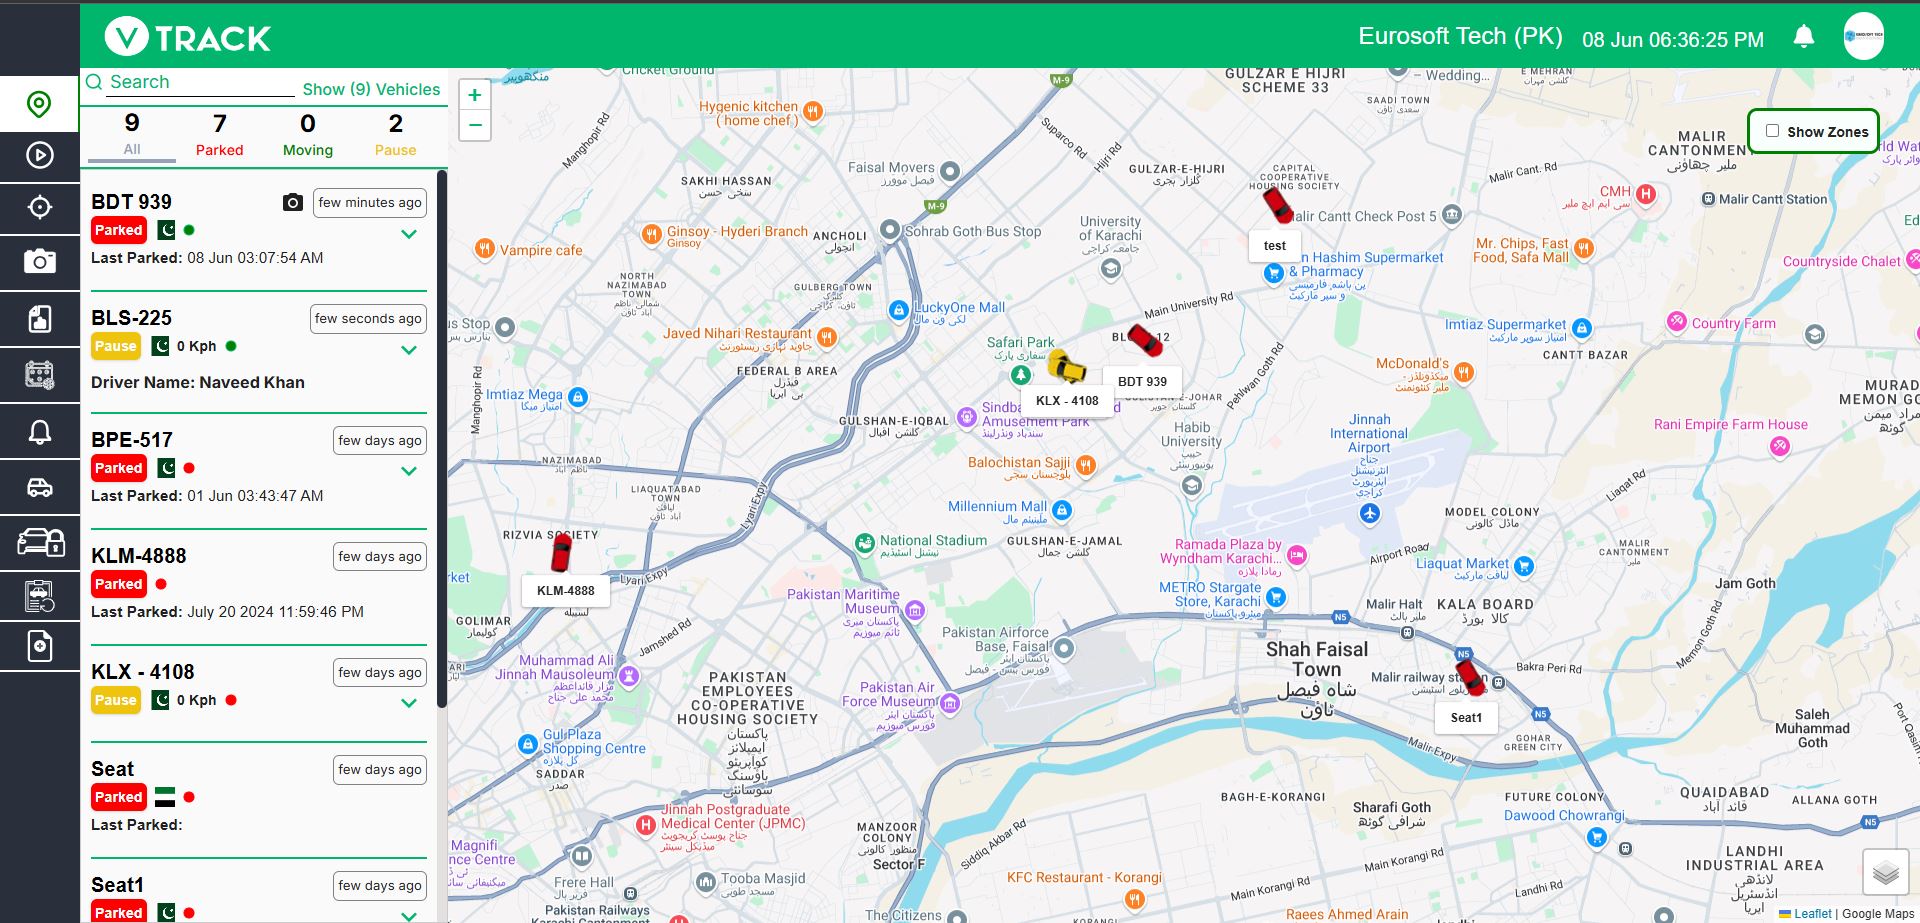Screen dimensions: 1920x923
Task: Click the KLX - 4108 map label
Action: click(x=1067, y=401)
